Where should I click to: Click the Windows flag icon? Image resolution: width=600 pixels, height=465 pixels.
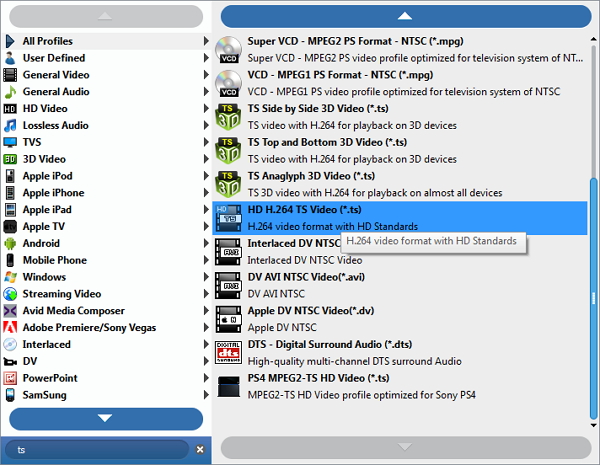pyautogui.click(x=10, y=277)
